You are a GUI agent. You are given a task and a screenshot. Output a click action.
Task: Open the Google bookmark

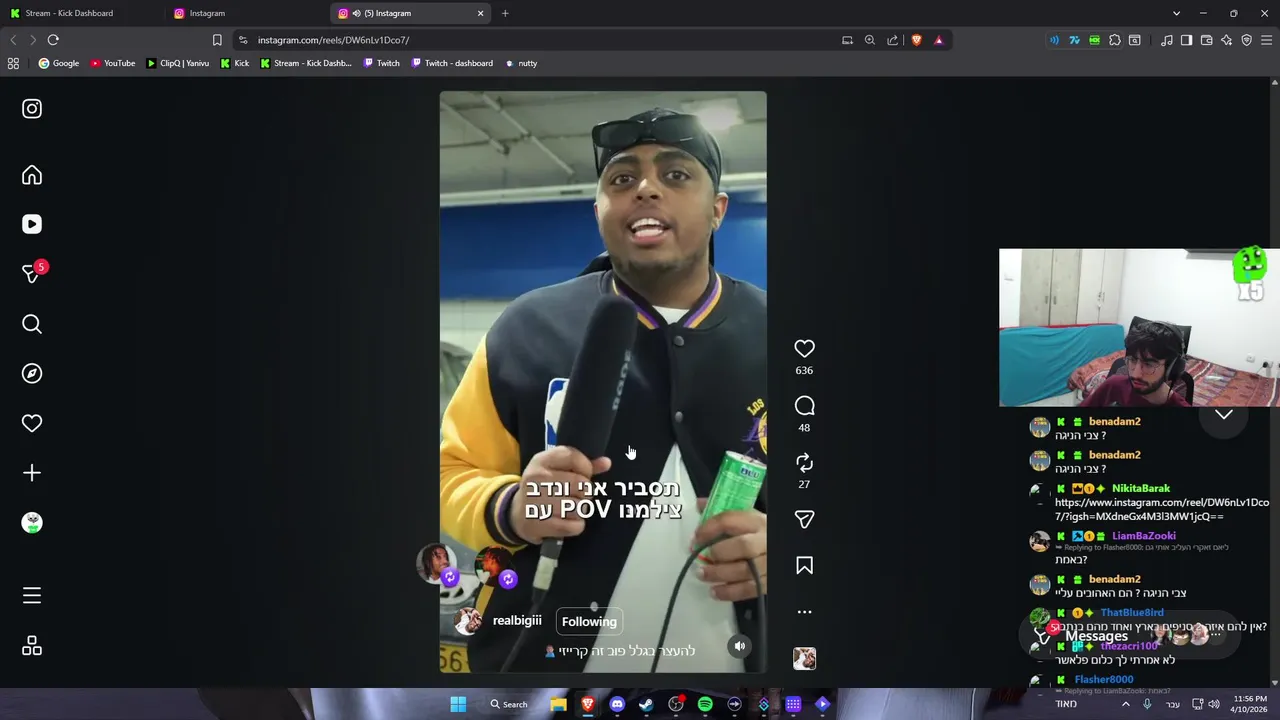coord(59,63)
